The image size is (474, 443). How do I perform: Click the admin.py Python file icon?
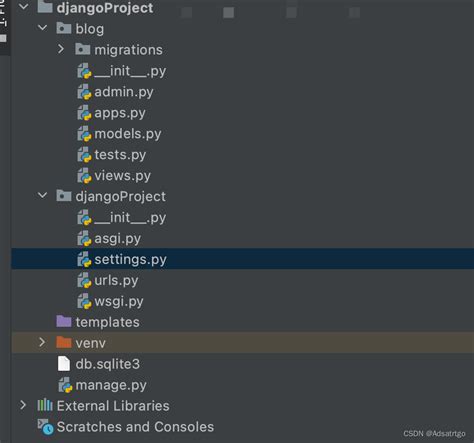click(x=84, y=92)
